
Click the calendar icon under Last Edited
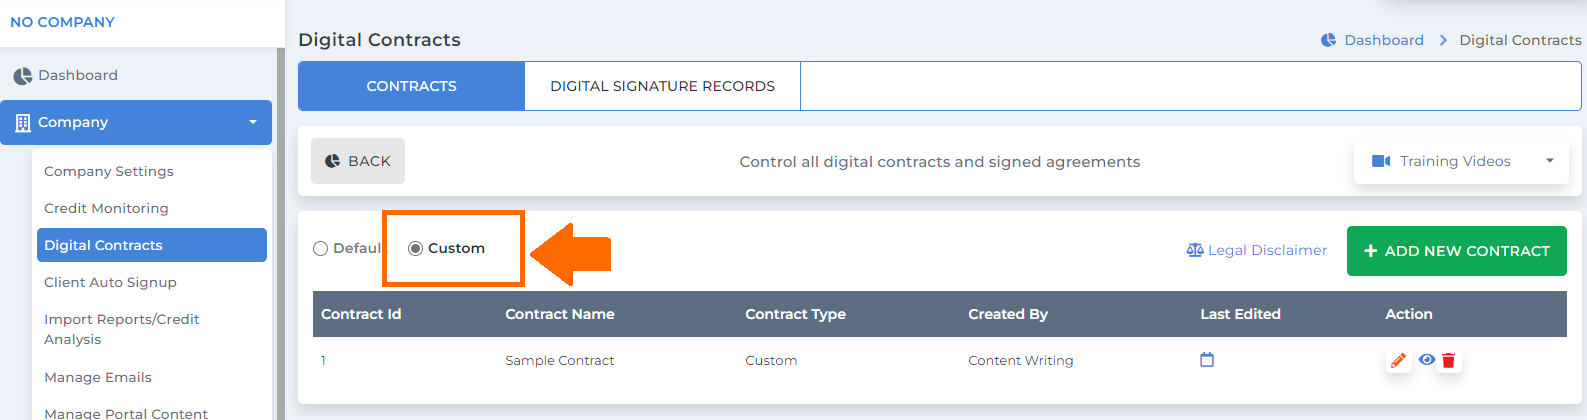pos(1207,360)
